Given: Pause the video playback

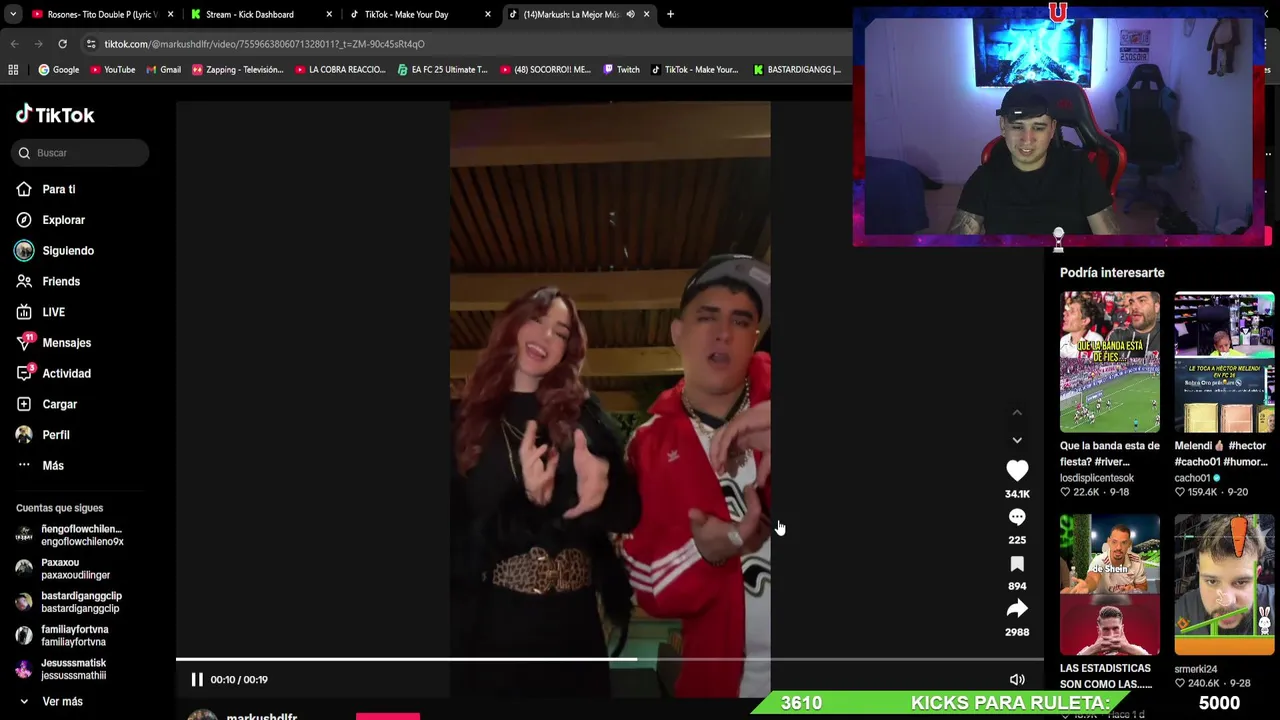Looking at the screenshot, I should click(197, 680).
